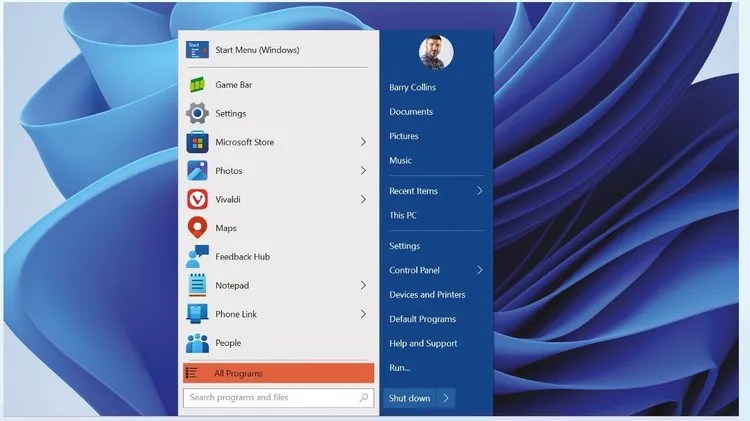The width and height of the screenshot is (750, 421).
Task: Expand the Notepad jump list arrow
Action: coord(363,286)
